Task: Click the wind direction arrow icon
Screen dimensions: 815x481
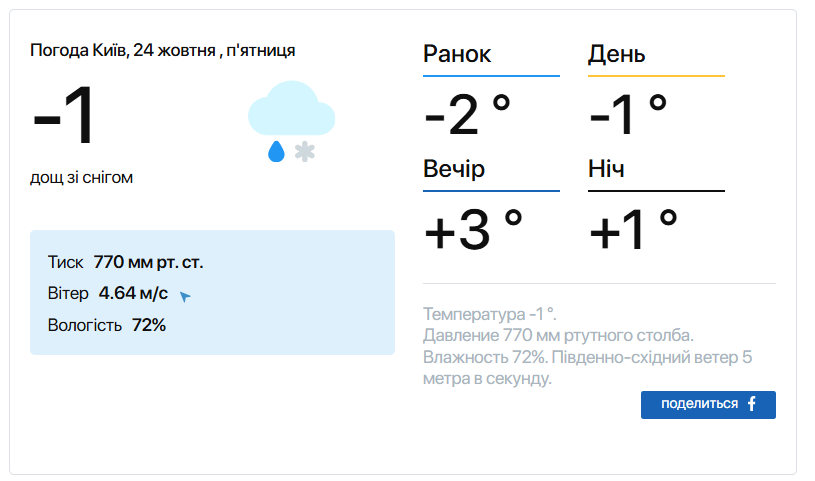Action: pyautogui.click(x=184, y=296)
